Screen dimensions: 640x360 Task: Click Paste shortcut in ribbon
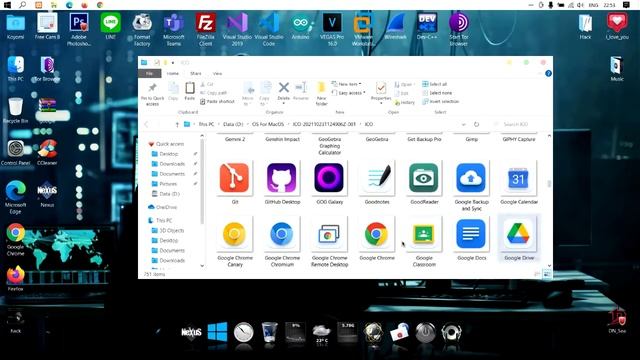coord(217,102)
